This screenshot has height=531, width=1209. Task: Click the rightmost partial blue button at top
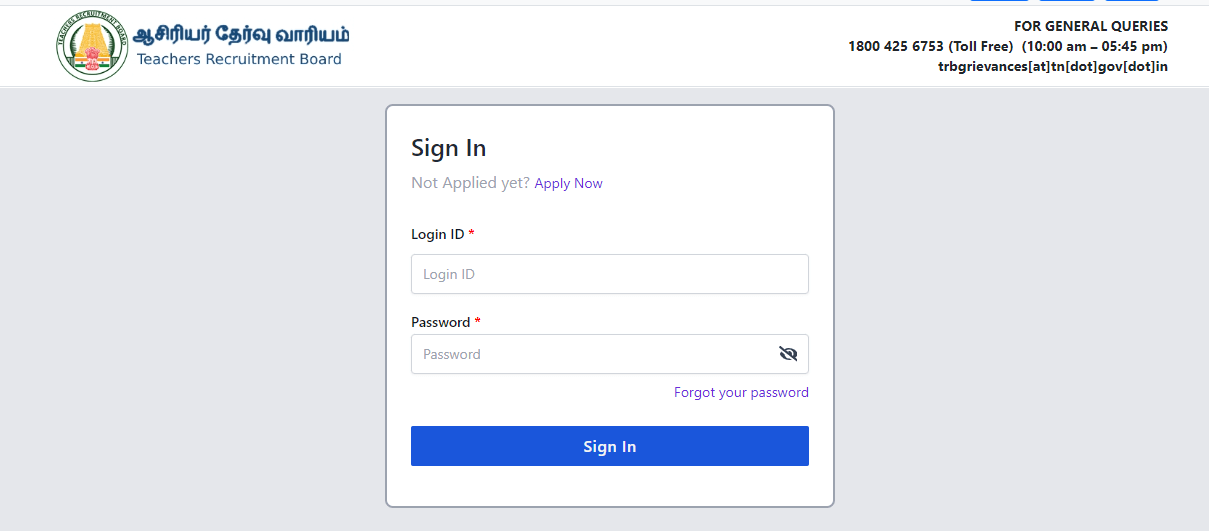point(1131,1)
